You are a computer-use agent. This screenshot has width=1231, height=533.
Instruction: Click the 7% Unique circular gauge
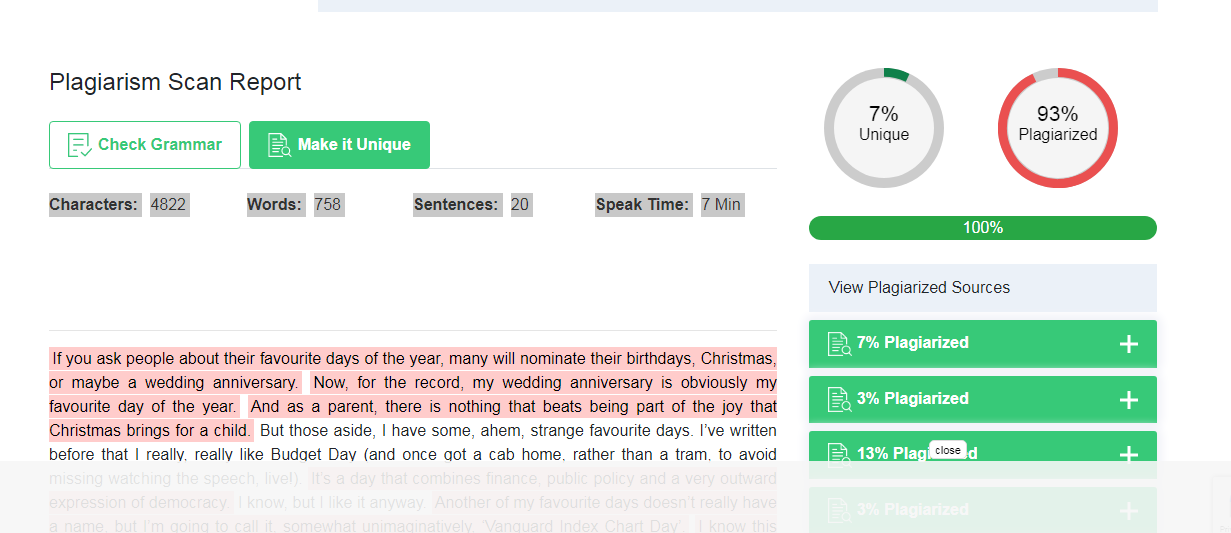click(884, 128)
